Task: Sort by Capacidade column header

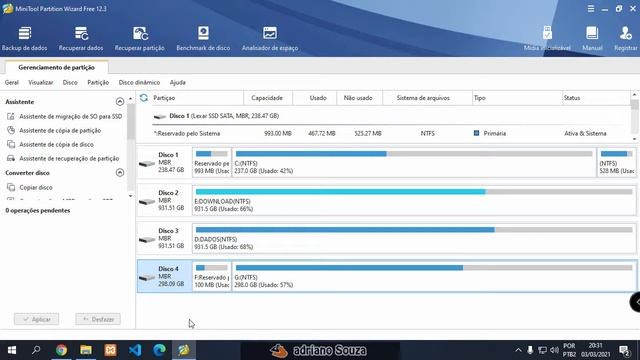Action: click(268, 98)
